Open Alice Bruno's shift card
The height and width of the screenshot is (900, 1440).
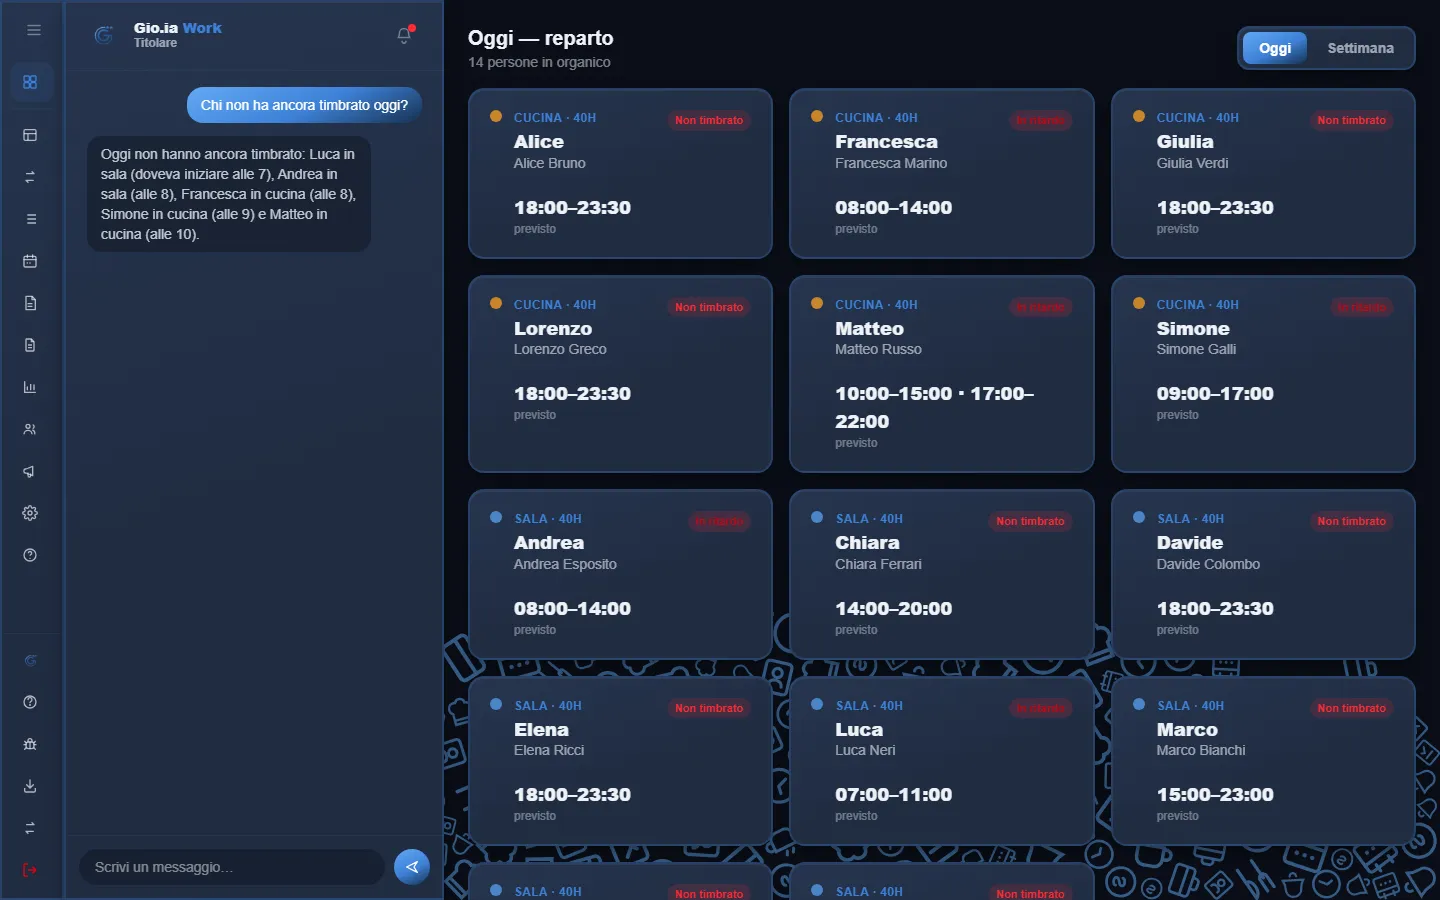620,174
